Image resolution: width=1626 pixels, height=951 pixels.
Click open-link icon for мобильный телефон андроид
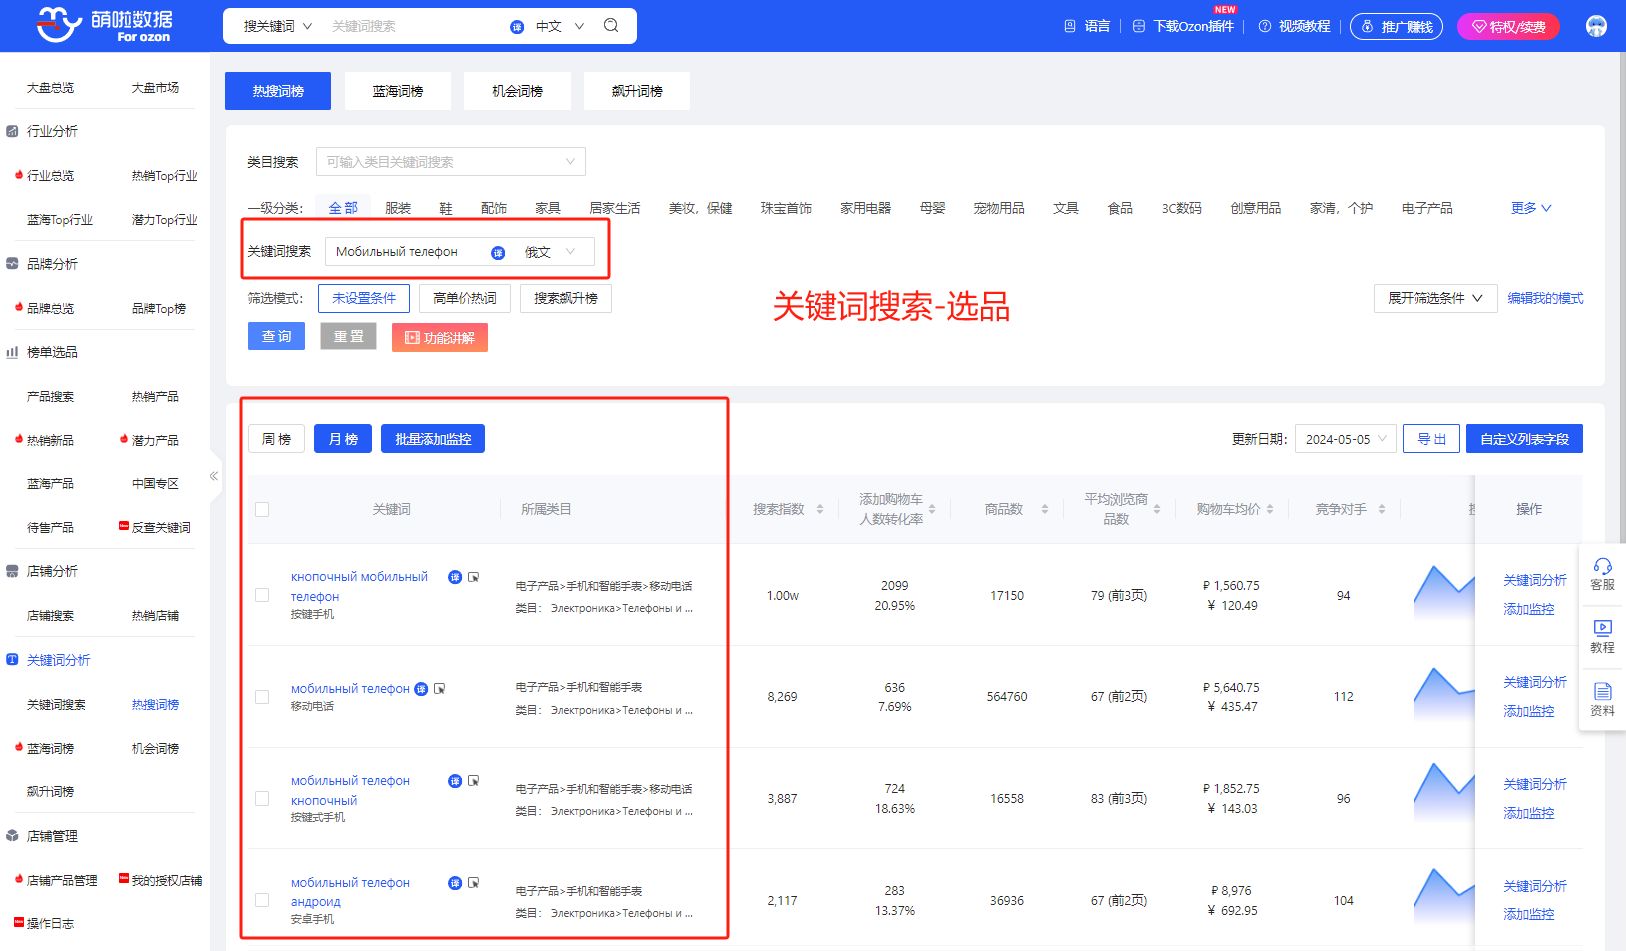point(474,883)
